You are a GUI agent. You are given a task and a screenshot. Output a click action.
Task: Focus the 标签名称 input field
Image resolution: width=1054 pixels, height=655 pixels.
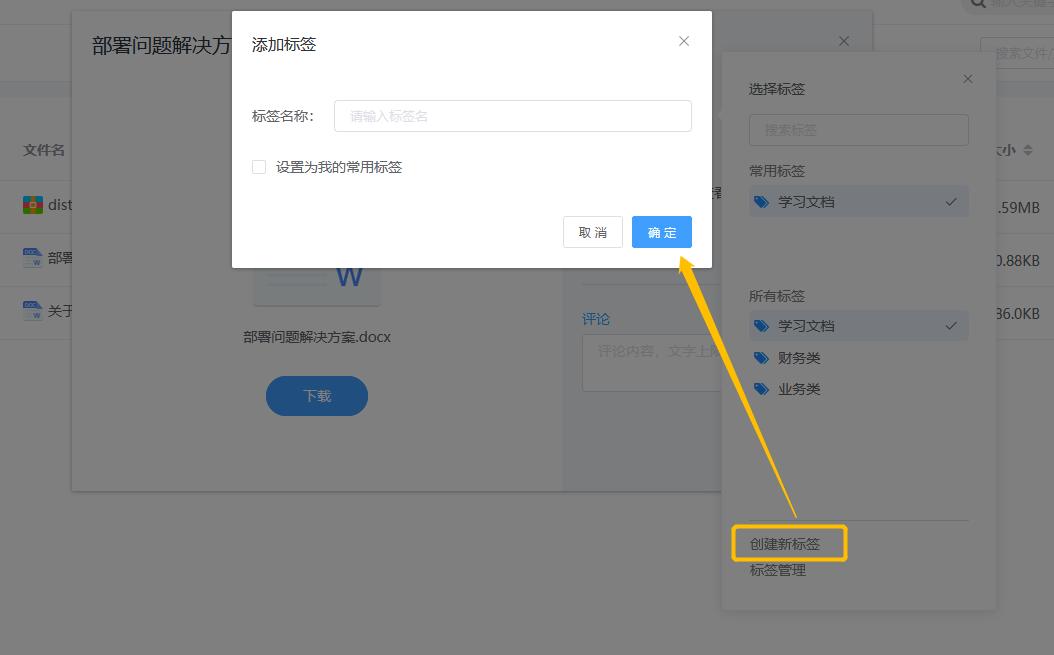click(513, 116)
